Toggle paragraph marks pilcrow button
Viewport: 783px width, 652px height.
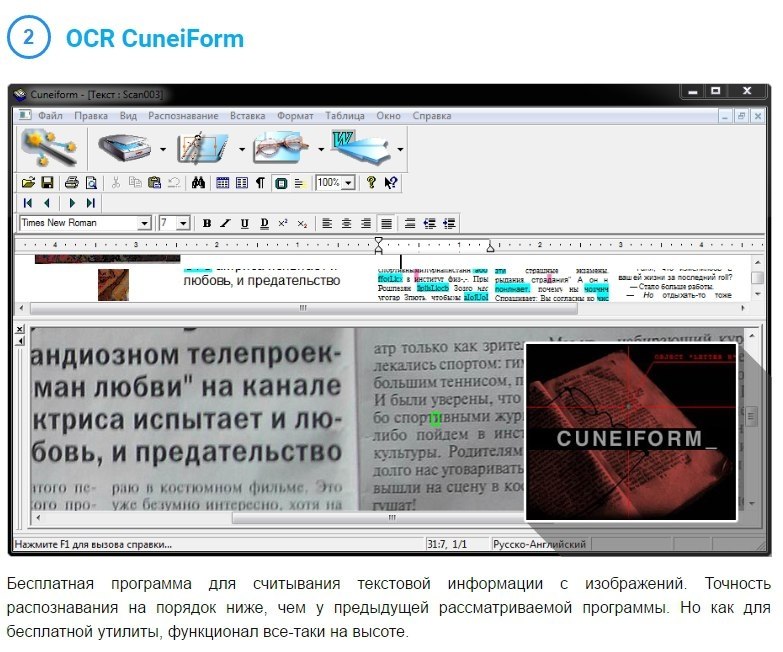click(x=261, y=183)
